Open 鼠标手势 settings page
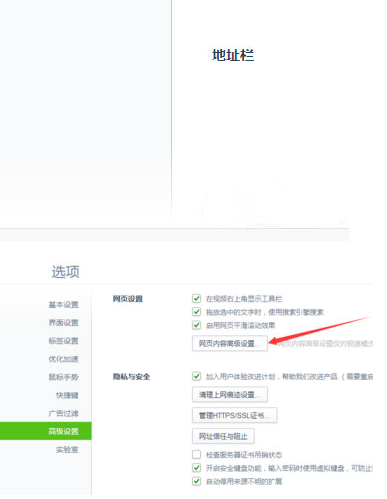Viewport: 387px width, 499px height. pos(63,377)
